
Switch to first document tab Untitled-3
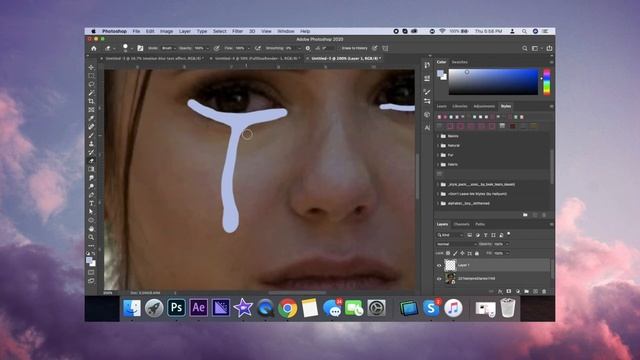click(155, 58)
